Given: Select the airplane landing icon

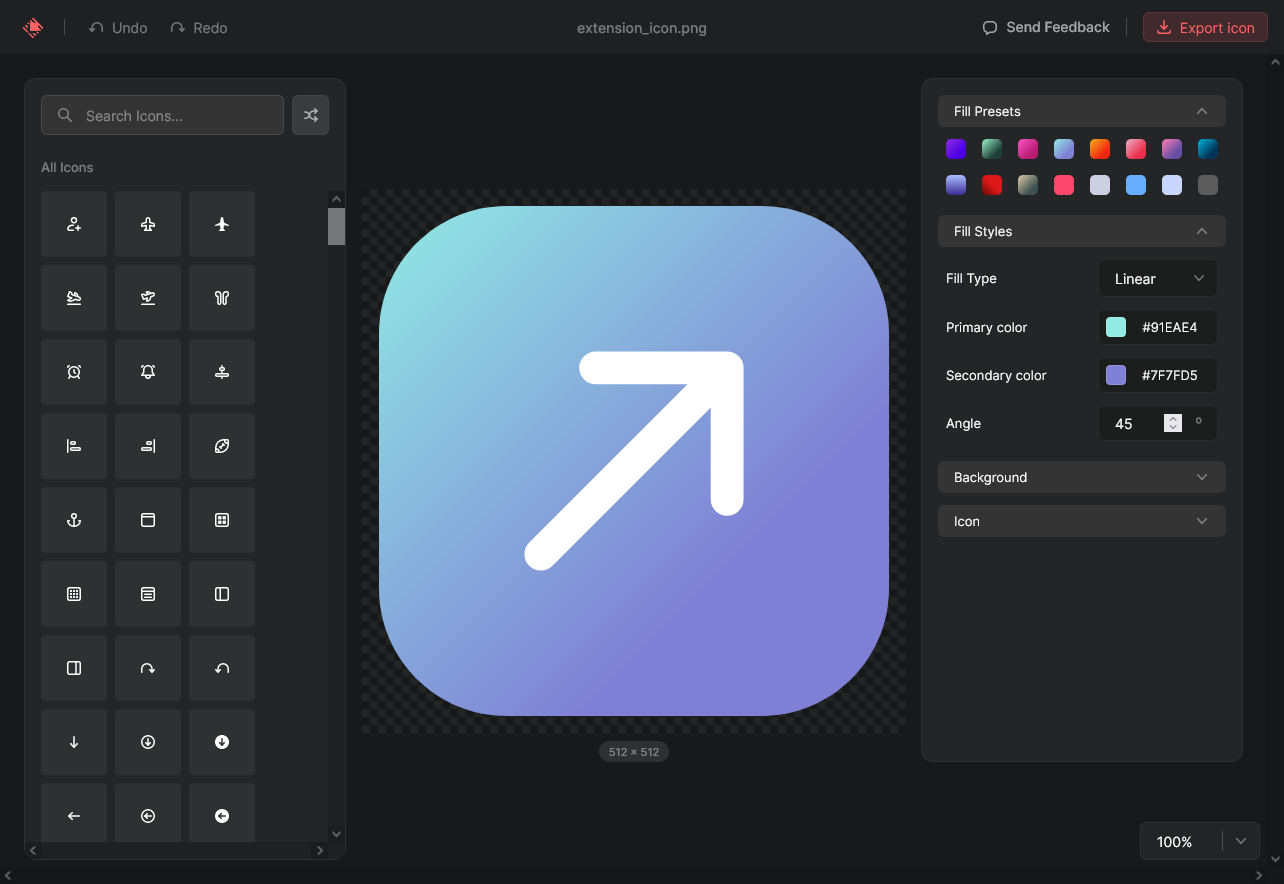Looking at the screenshot, I should [74, 298].
